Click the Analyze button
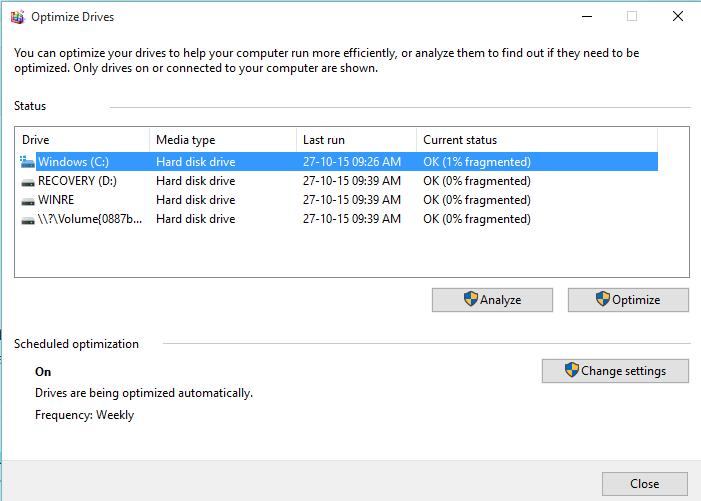This screenshot has width=701, height=501. coord(492,300)
